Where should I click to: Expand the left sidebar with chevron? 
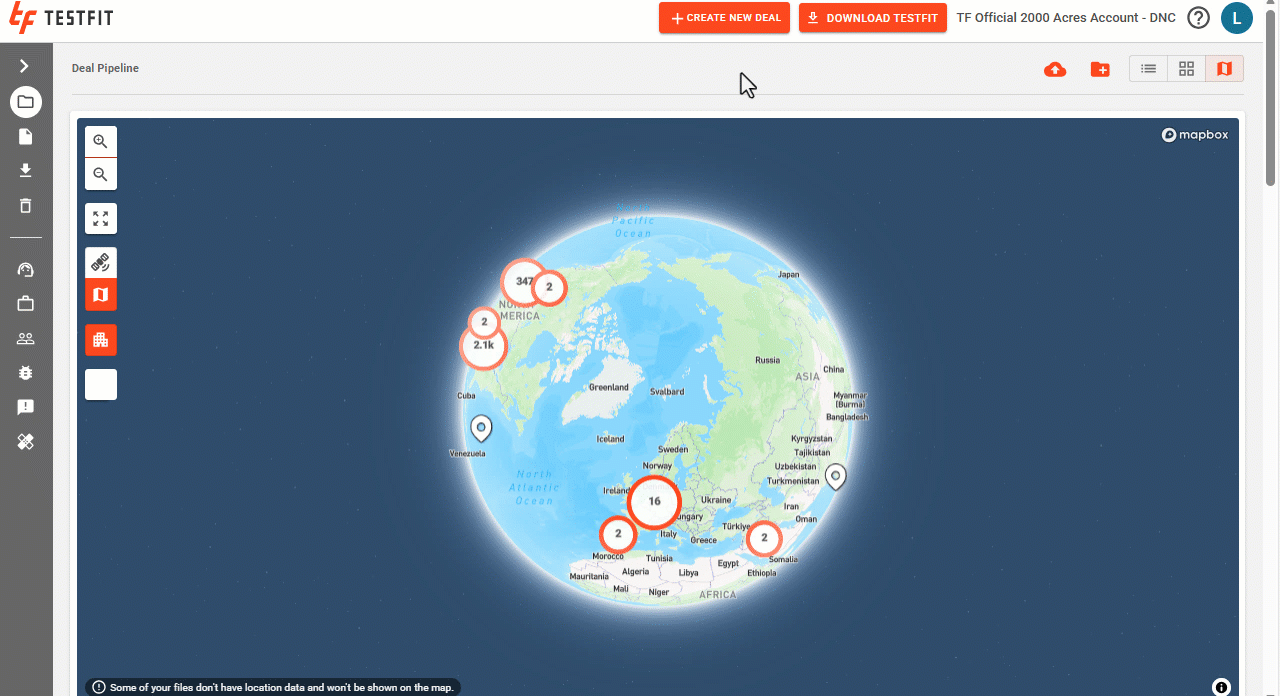coord(25,66)
